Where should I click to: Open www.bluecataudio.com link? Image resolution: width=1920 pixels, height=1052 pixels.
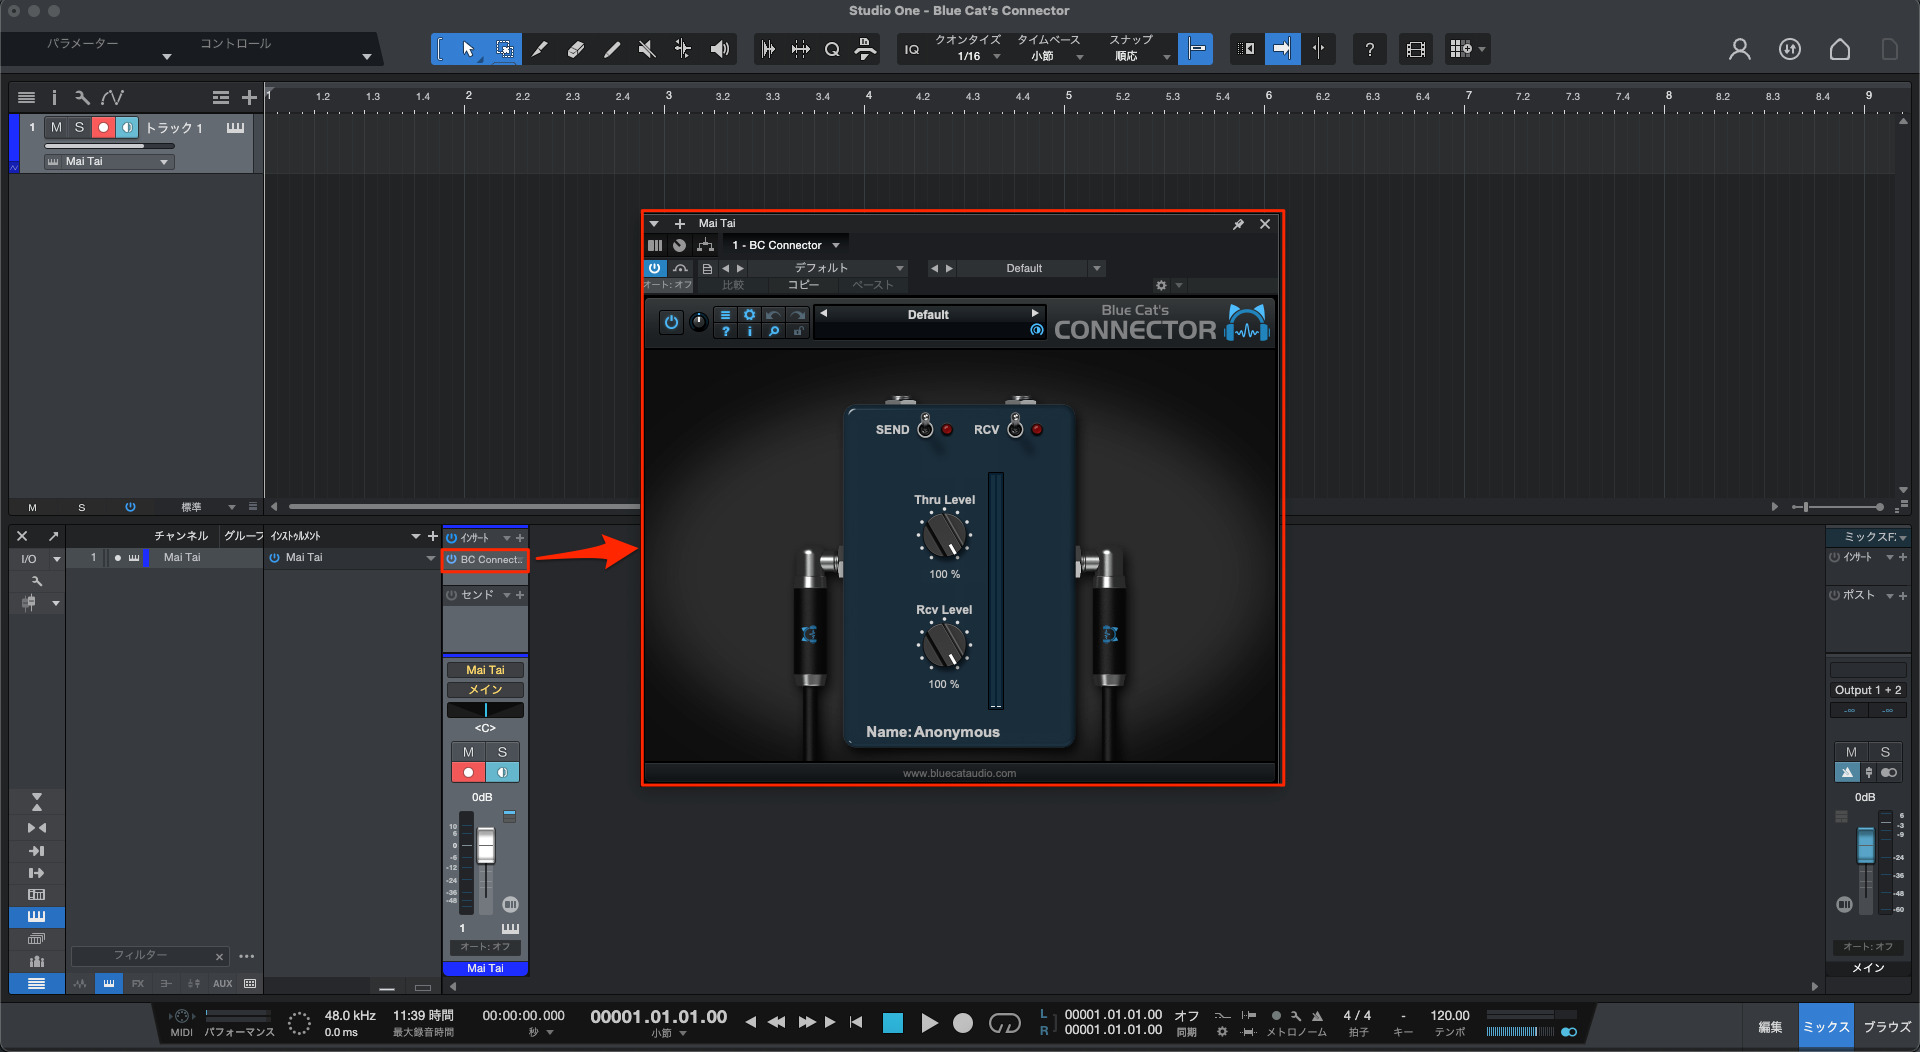point(959,773)
